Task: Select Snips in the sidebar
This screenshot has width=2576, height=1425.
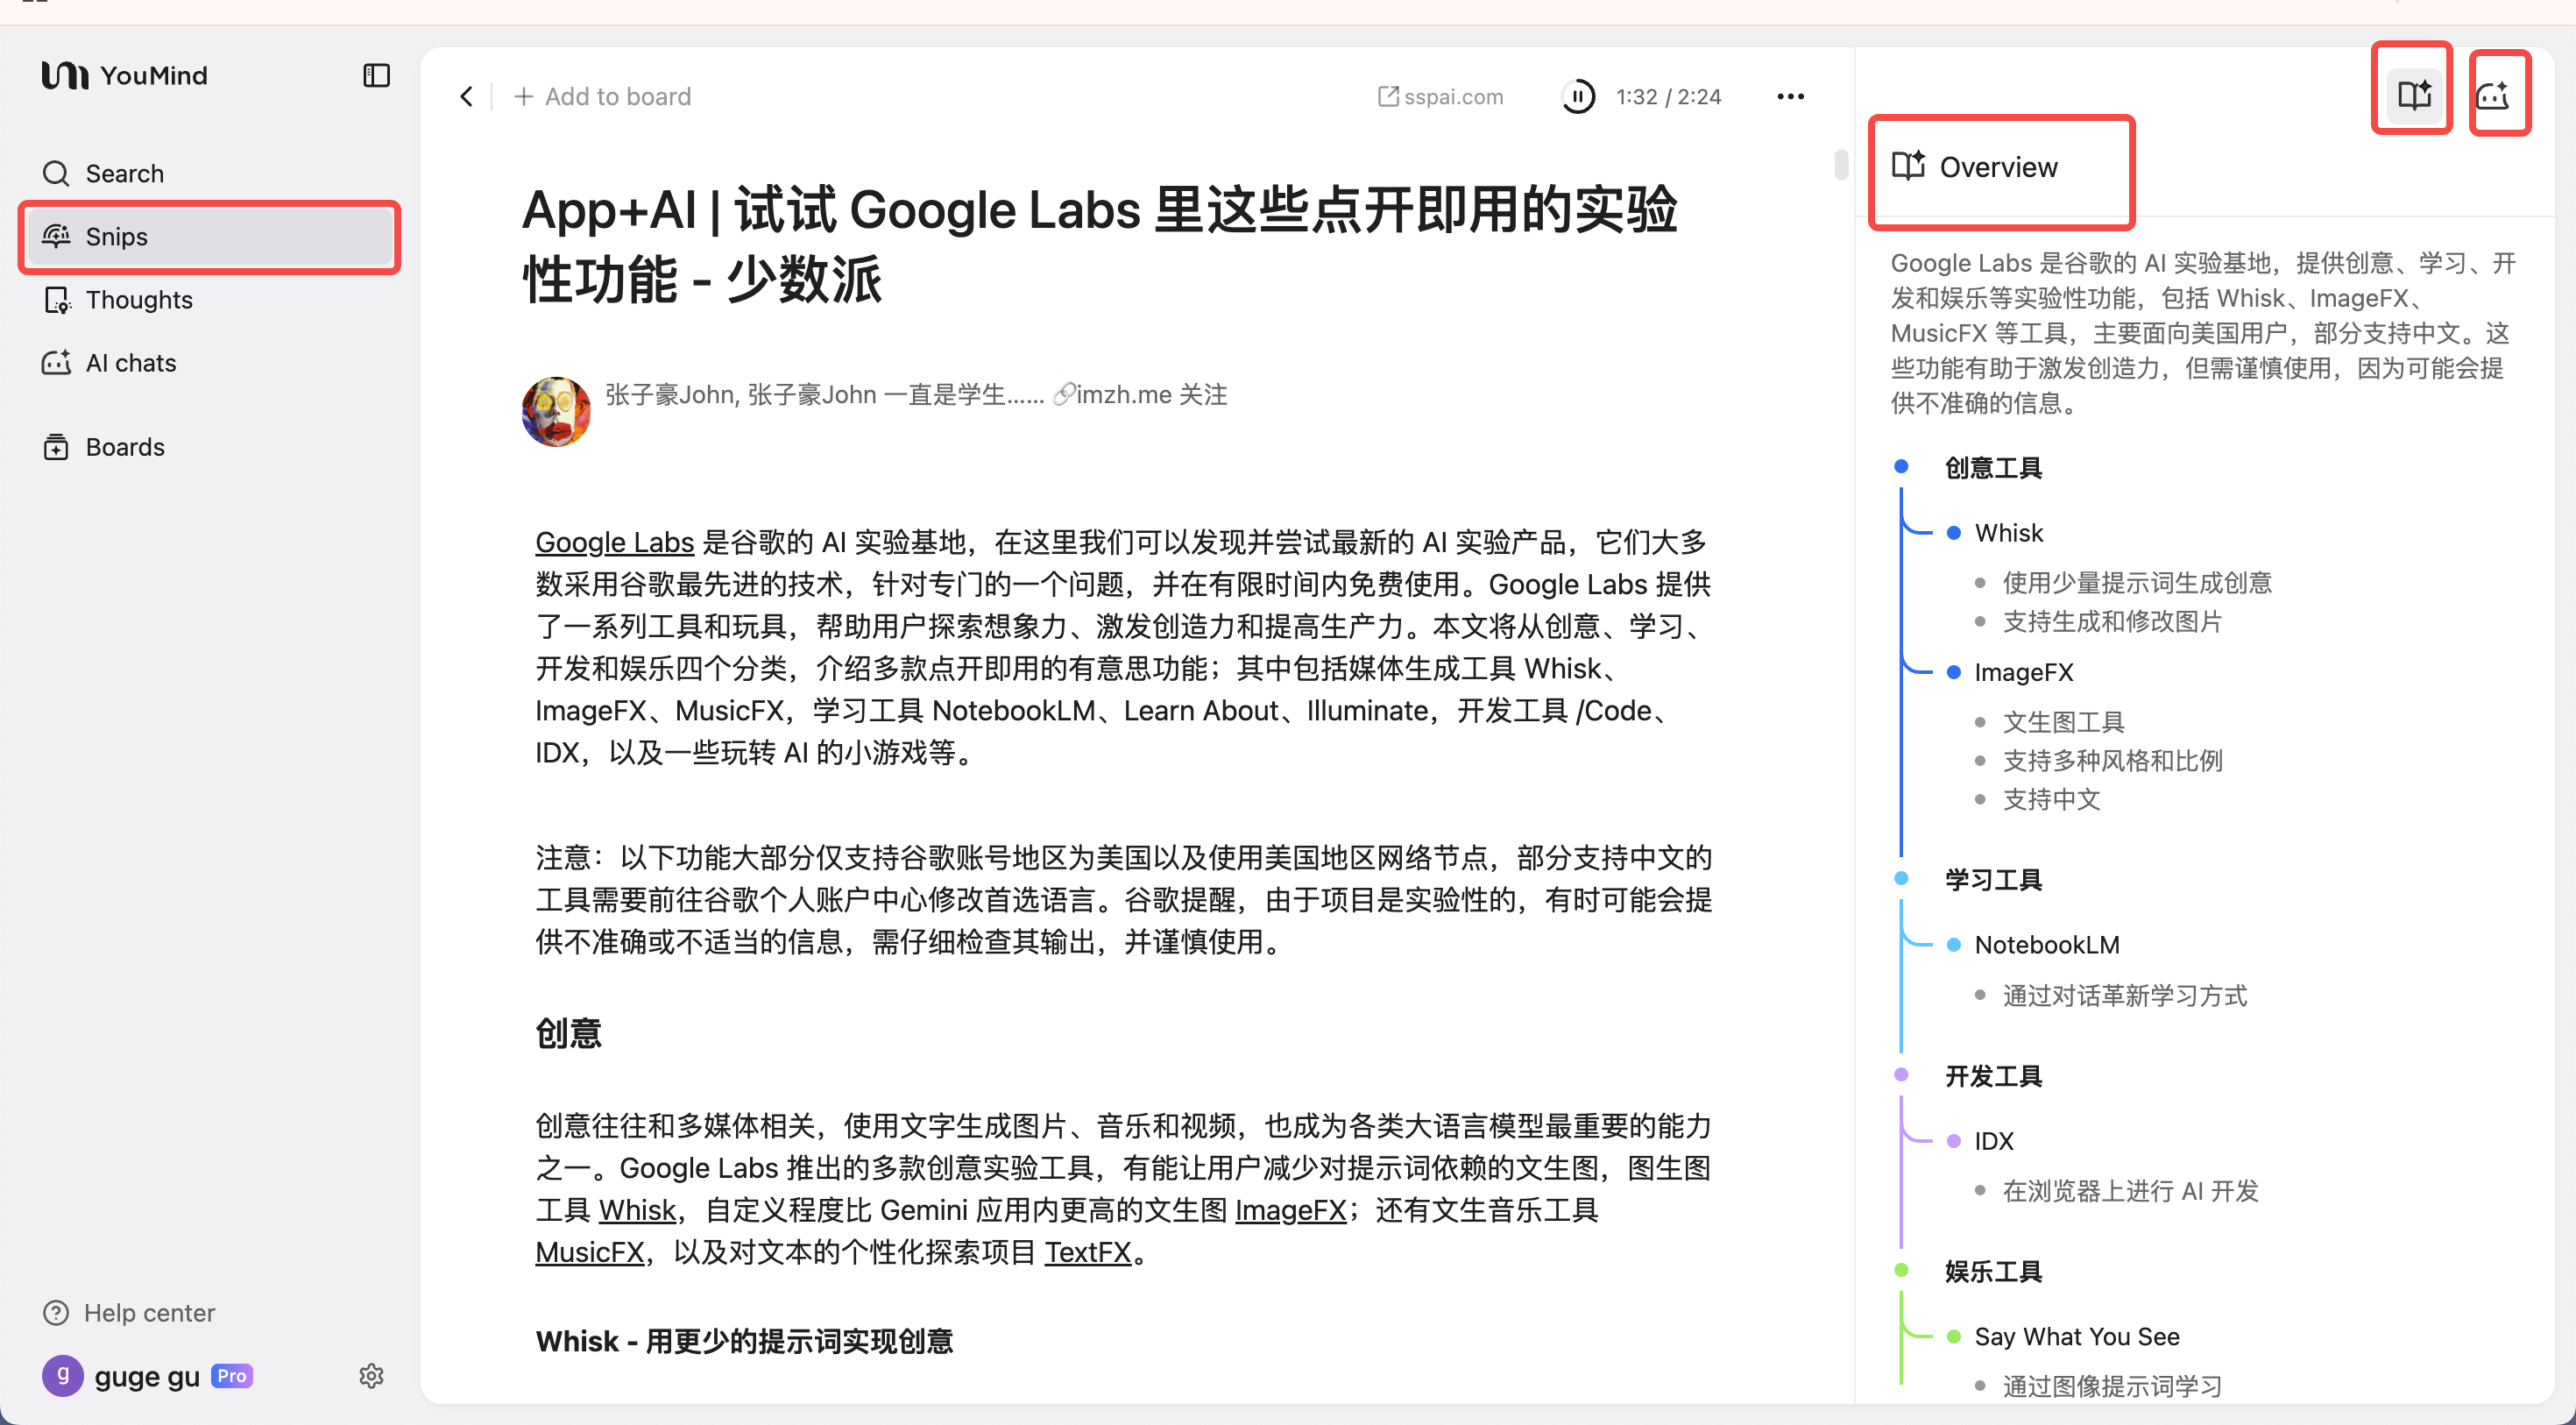Action: pos(210,237)
